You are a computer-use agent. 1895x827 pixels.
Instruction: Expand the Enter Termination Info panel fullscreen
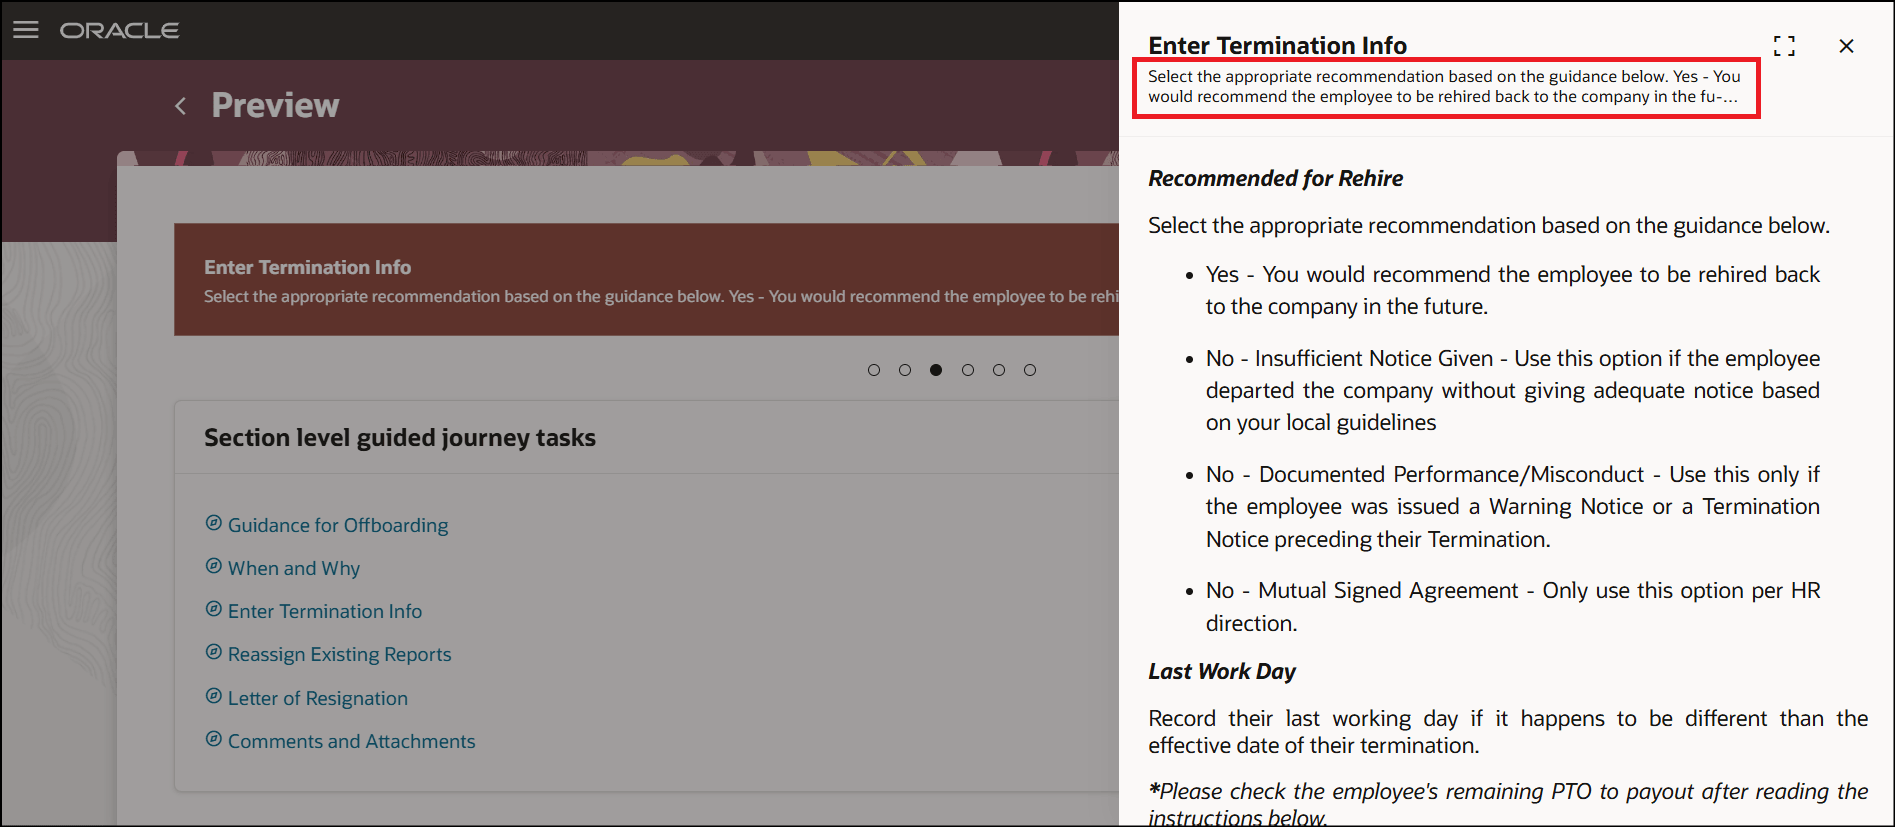[x=1784, y=46]
